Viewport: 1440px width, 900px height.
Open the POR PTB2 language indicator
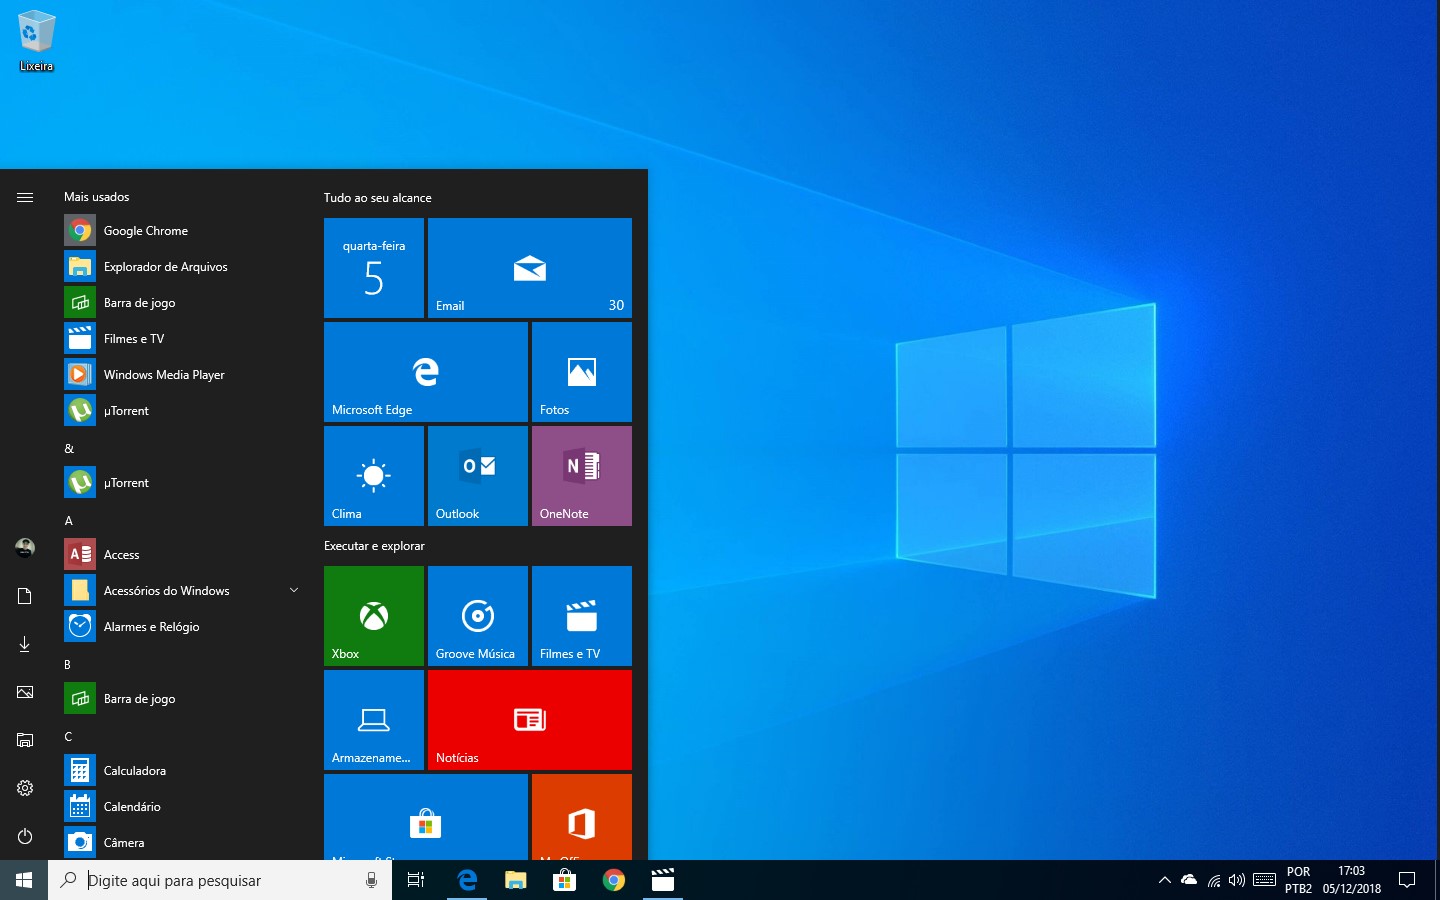(x=1298, y=880)
